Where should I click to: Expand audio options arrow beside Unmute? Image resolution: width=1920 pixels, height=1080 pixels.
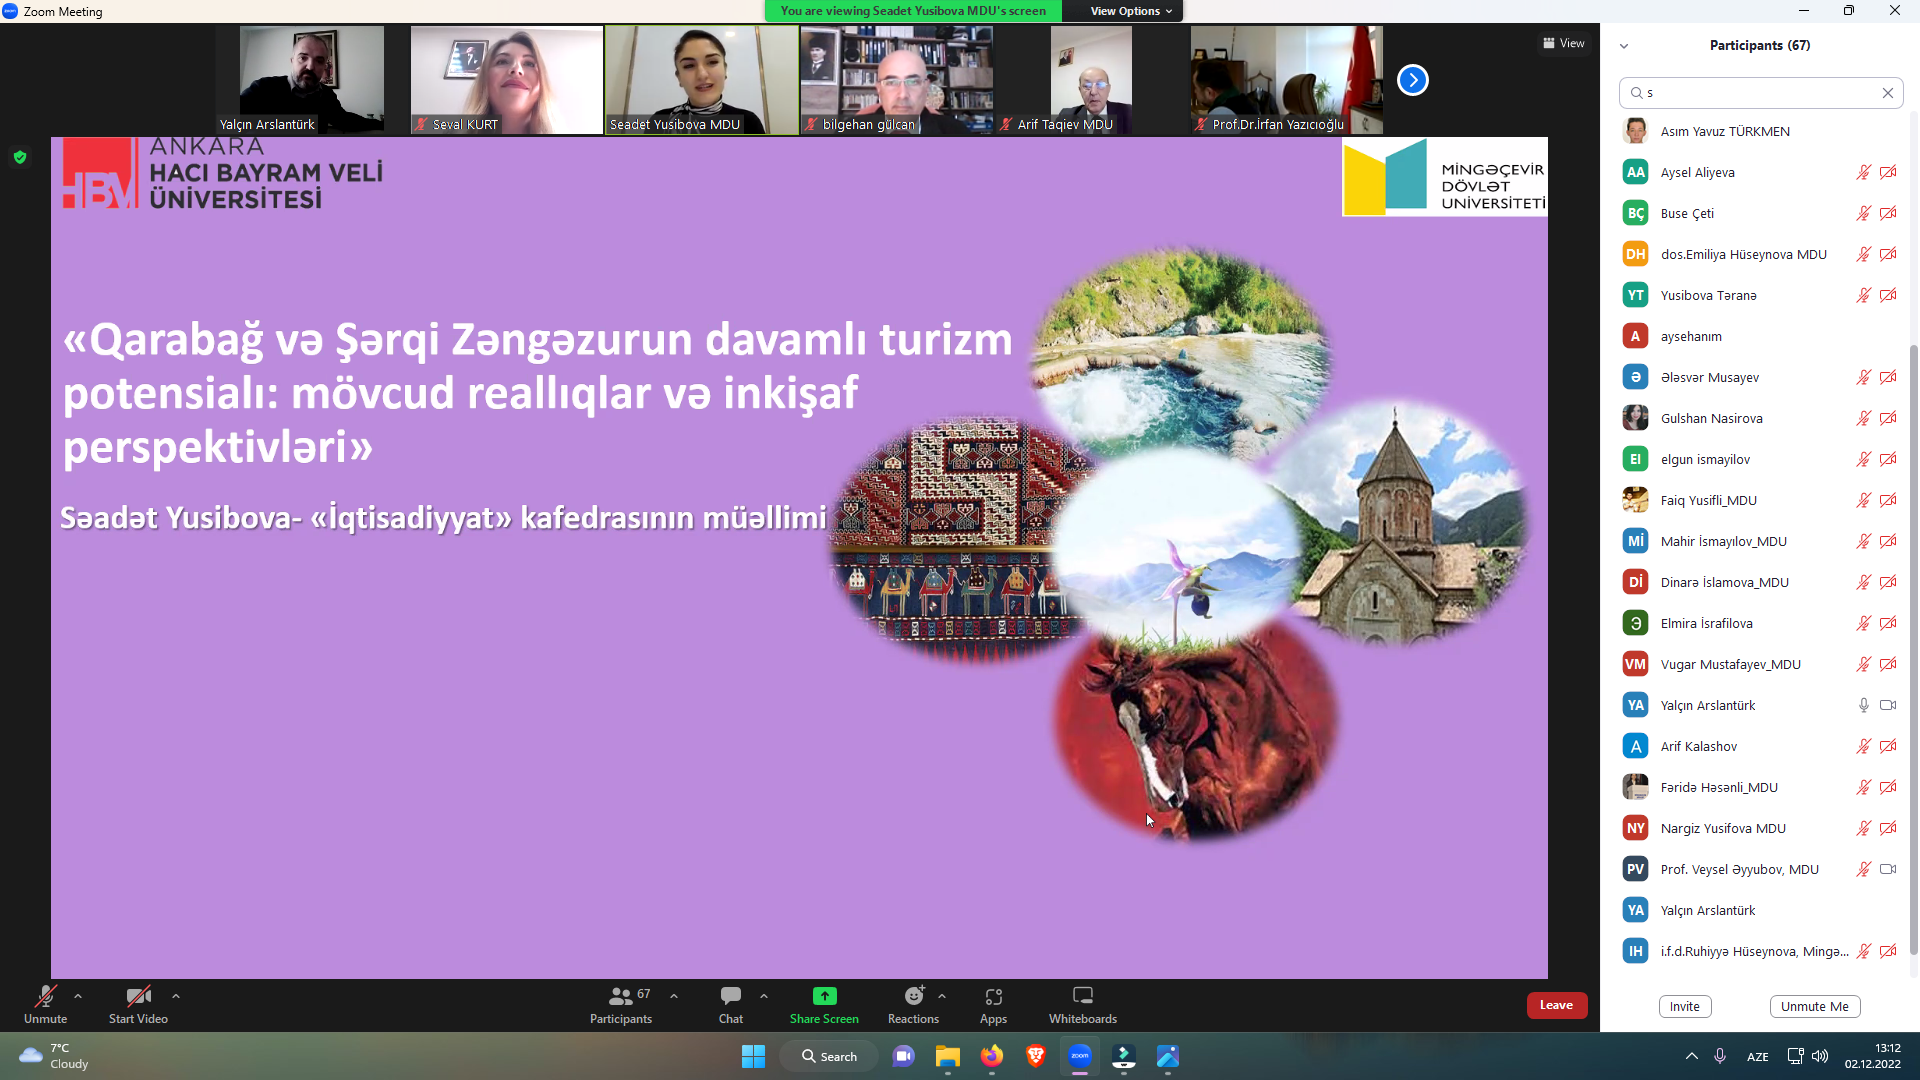click(x=78, y=996)
